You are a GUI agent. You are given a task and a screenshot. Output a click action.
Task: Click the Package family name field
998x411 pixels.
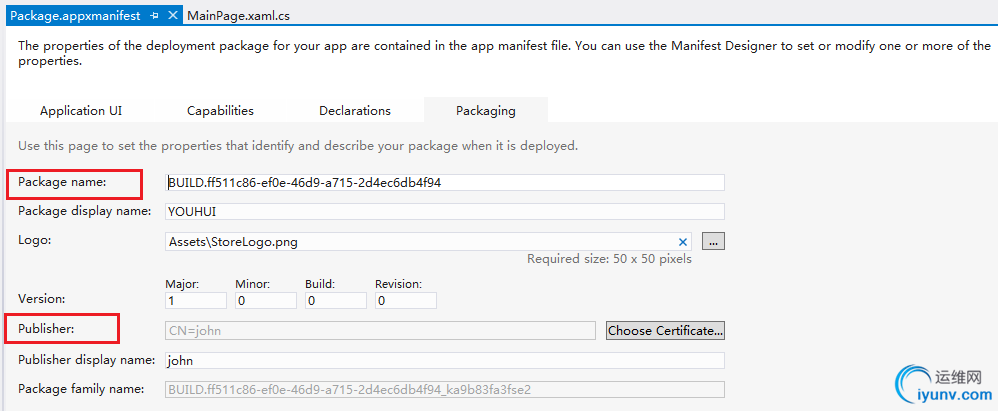(444, 389)
